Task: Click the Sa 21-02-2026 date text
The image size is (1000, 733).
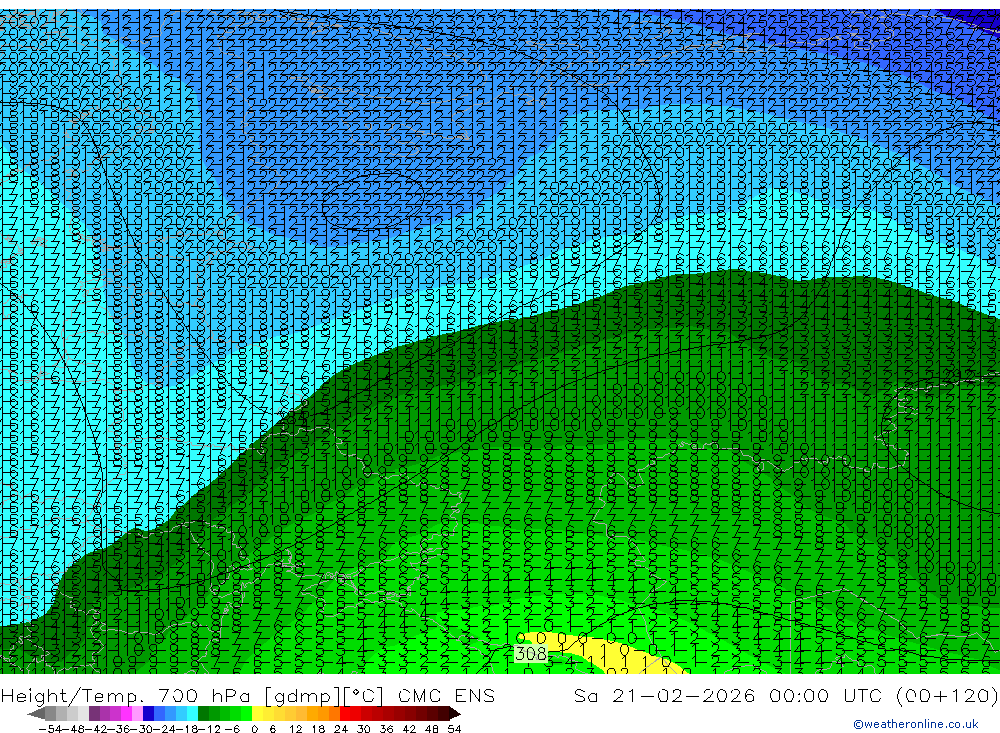Action: (x=665, y=695)
